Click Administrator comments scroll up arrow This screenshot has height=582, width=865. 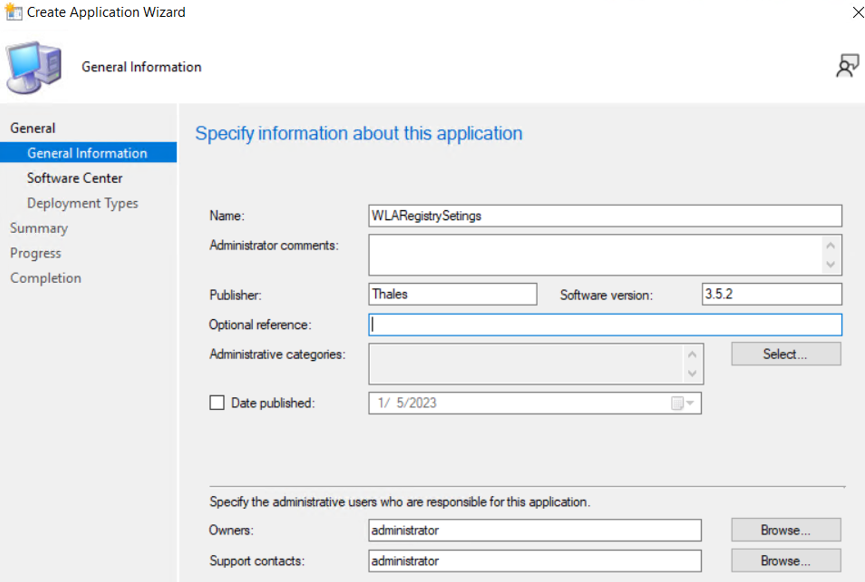[831, 245]
